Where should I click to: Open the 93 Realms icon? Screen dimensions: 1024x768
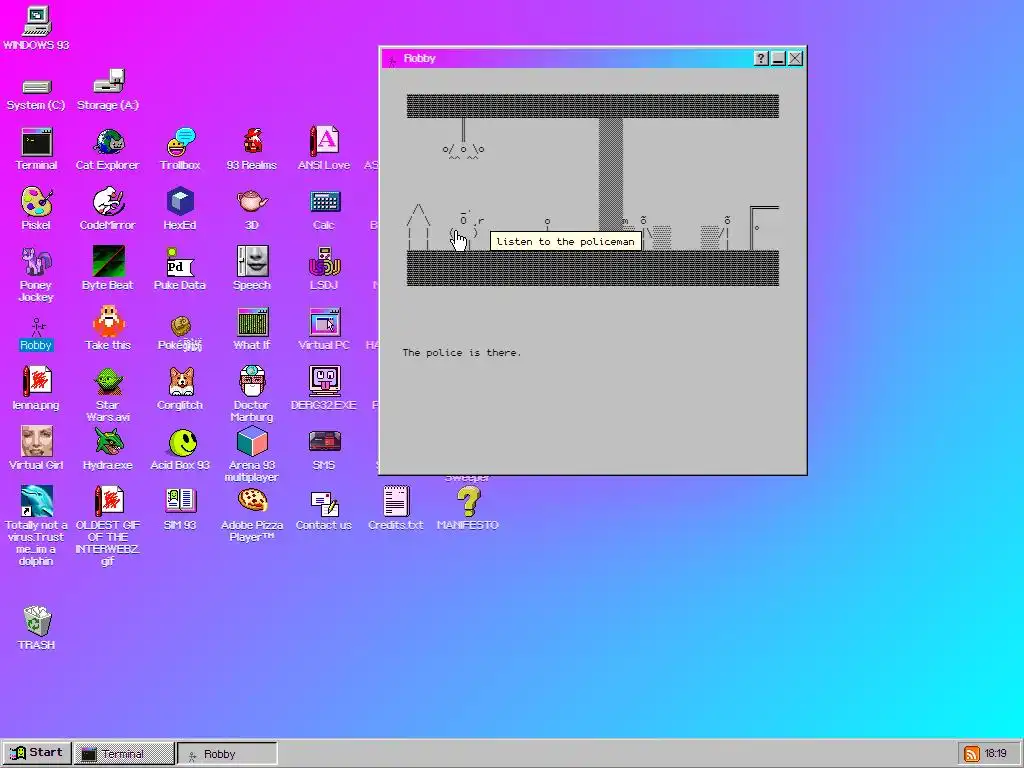coord(251,150)
